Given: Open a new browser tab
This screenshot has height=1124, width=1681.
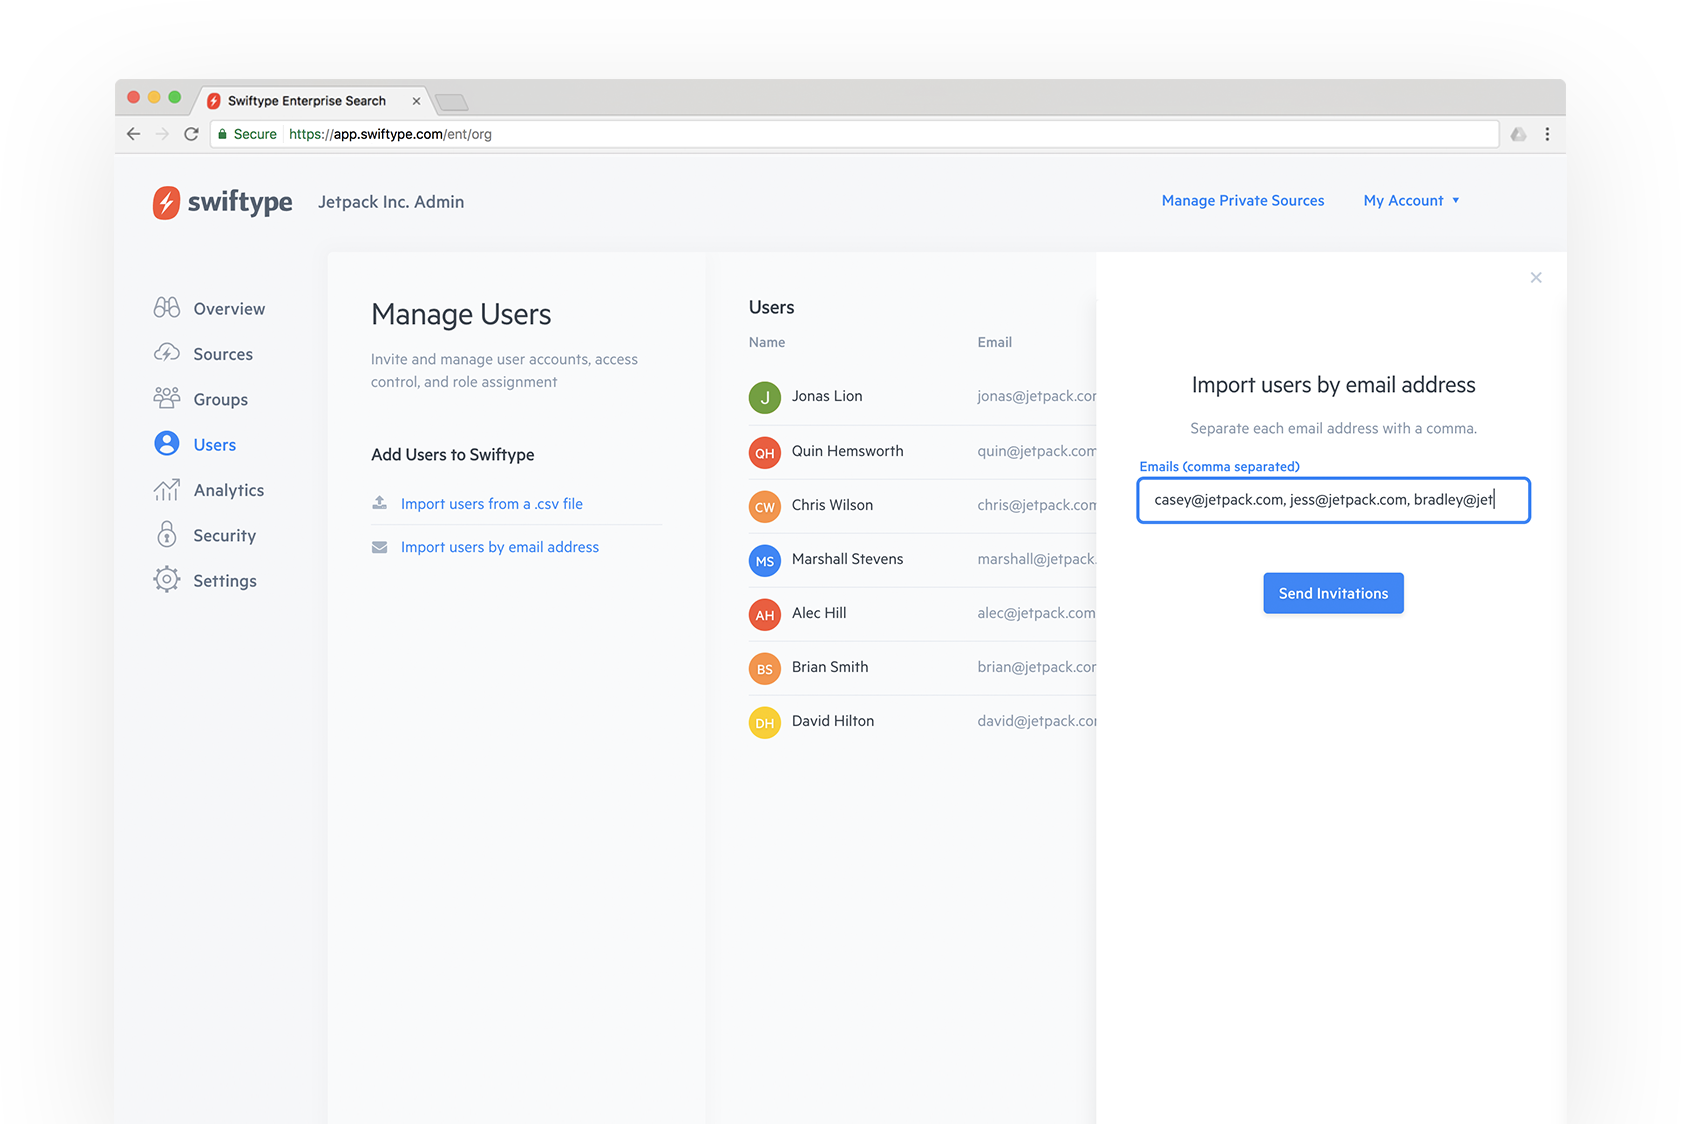Looking at the screenshot, I should click(452, 102).
